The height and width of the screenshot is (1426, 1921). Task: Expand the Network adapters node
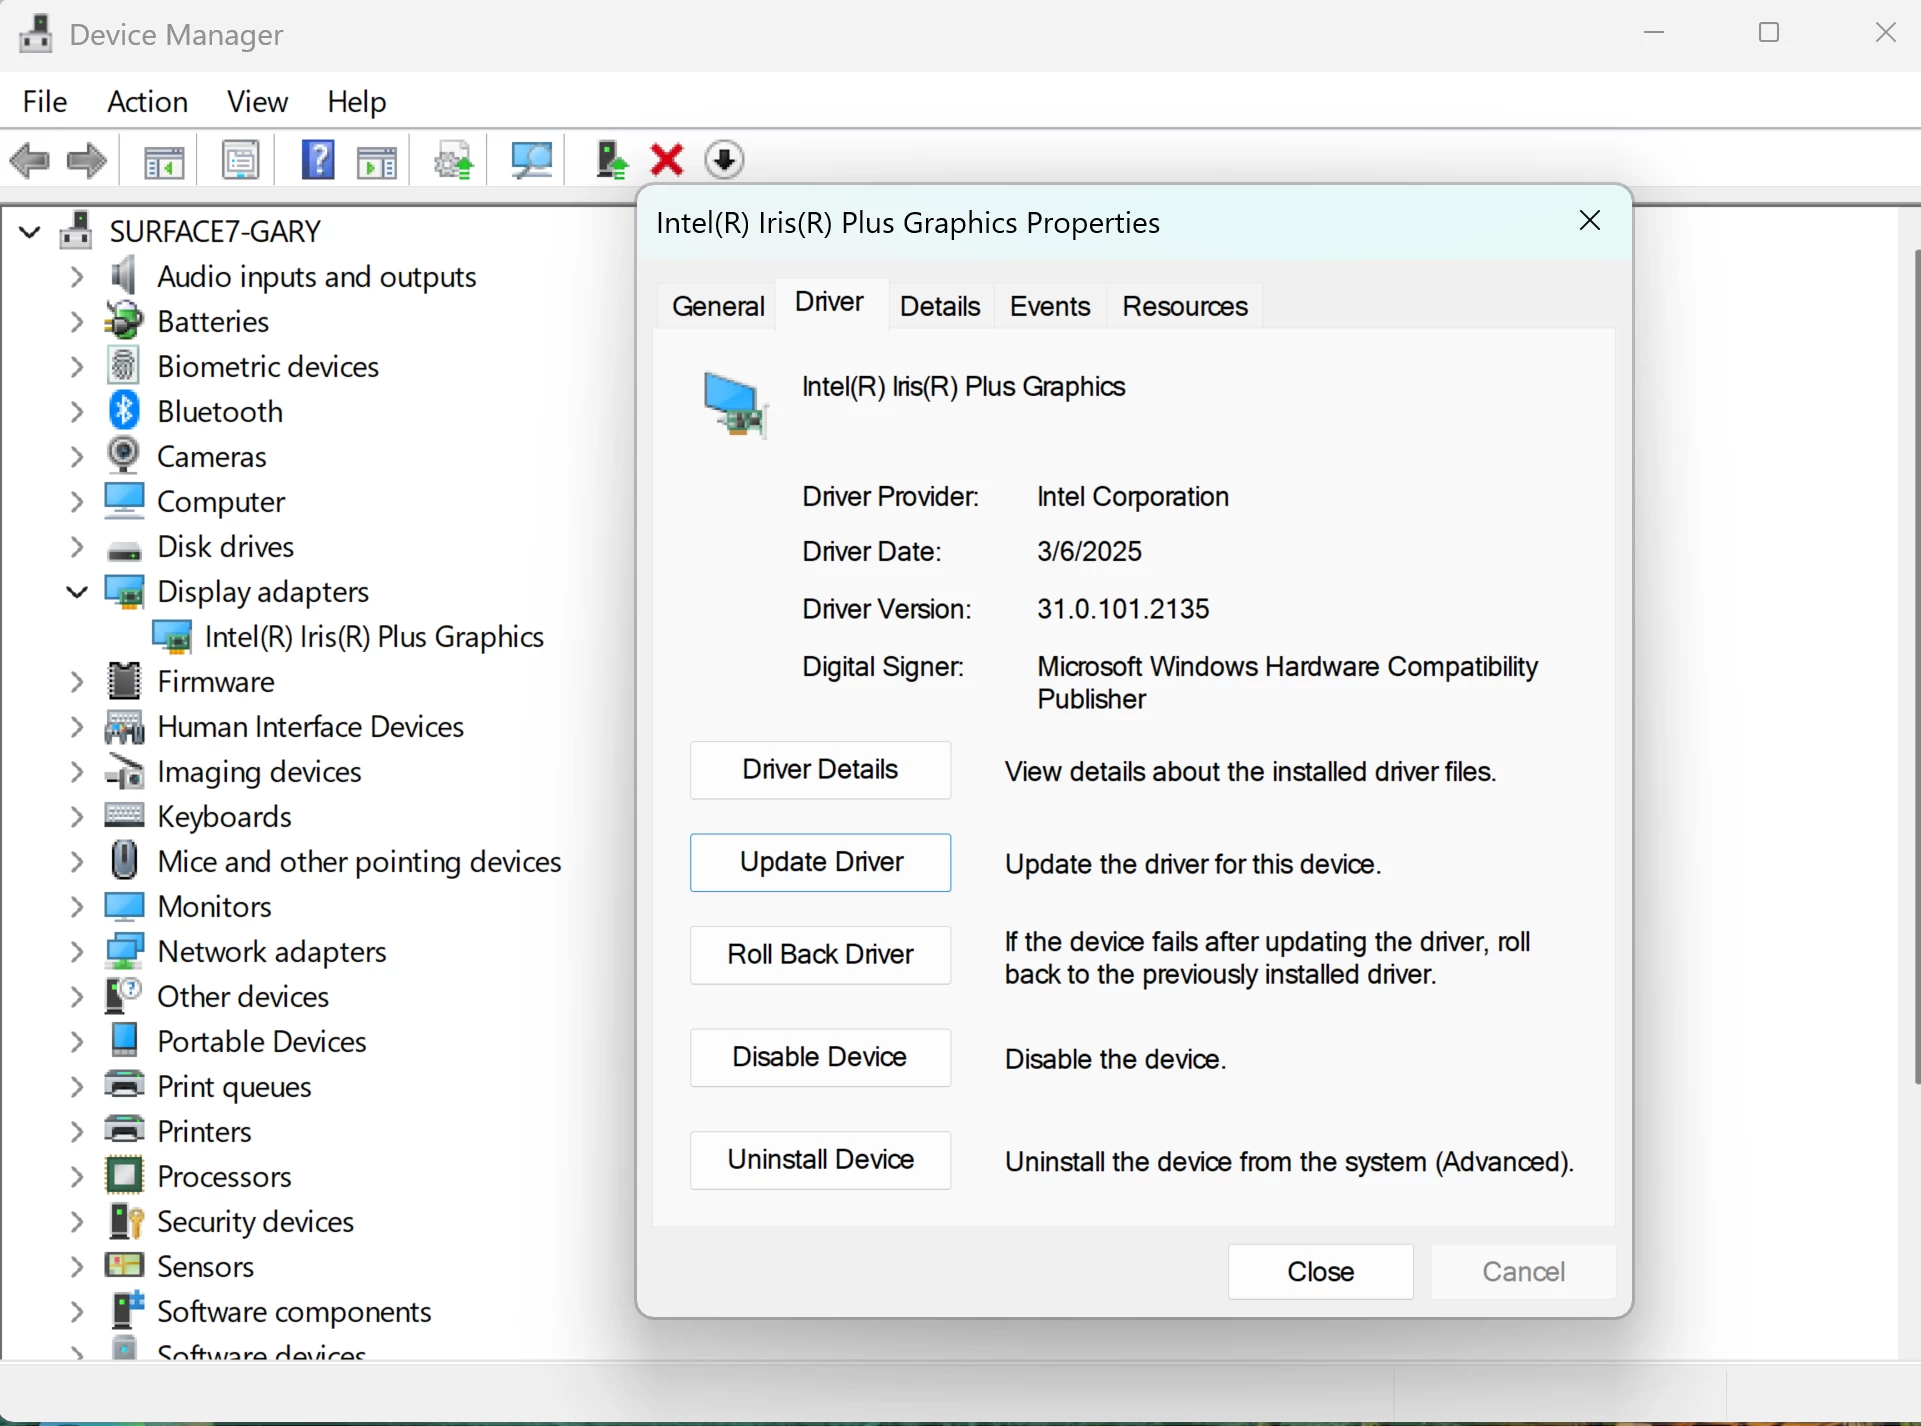pos(77,952)
